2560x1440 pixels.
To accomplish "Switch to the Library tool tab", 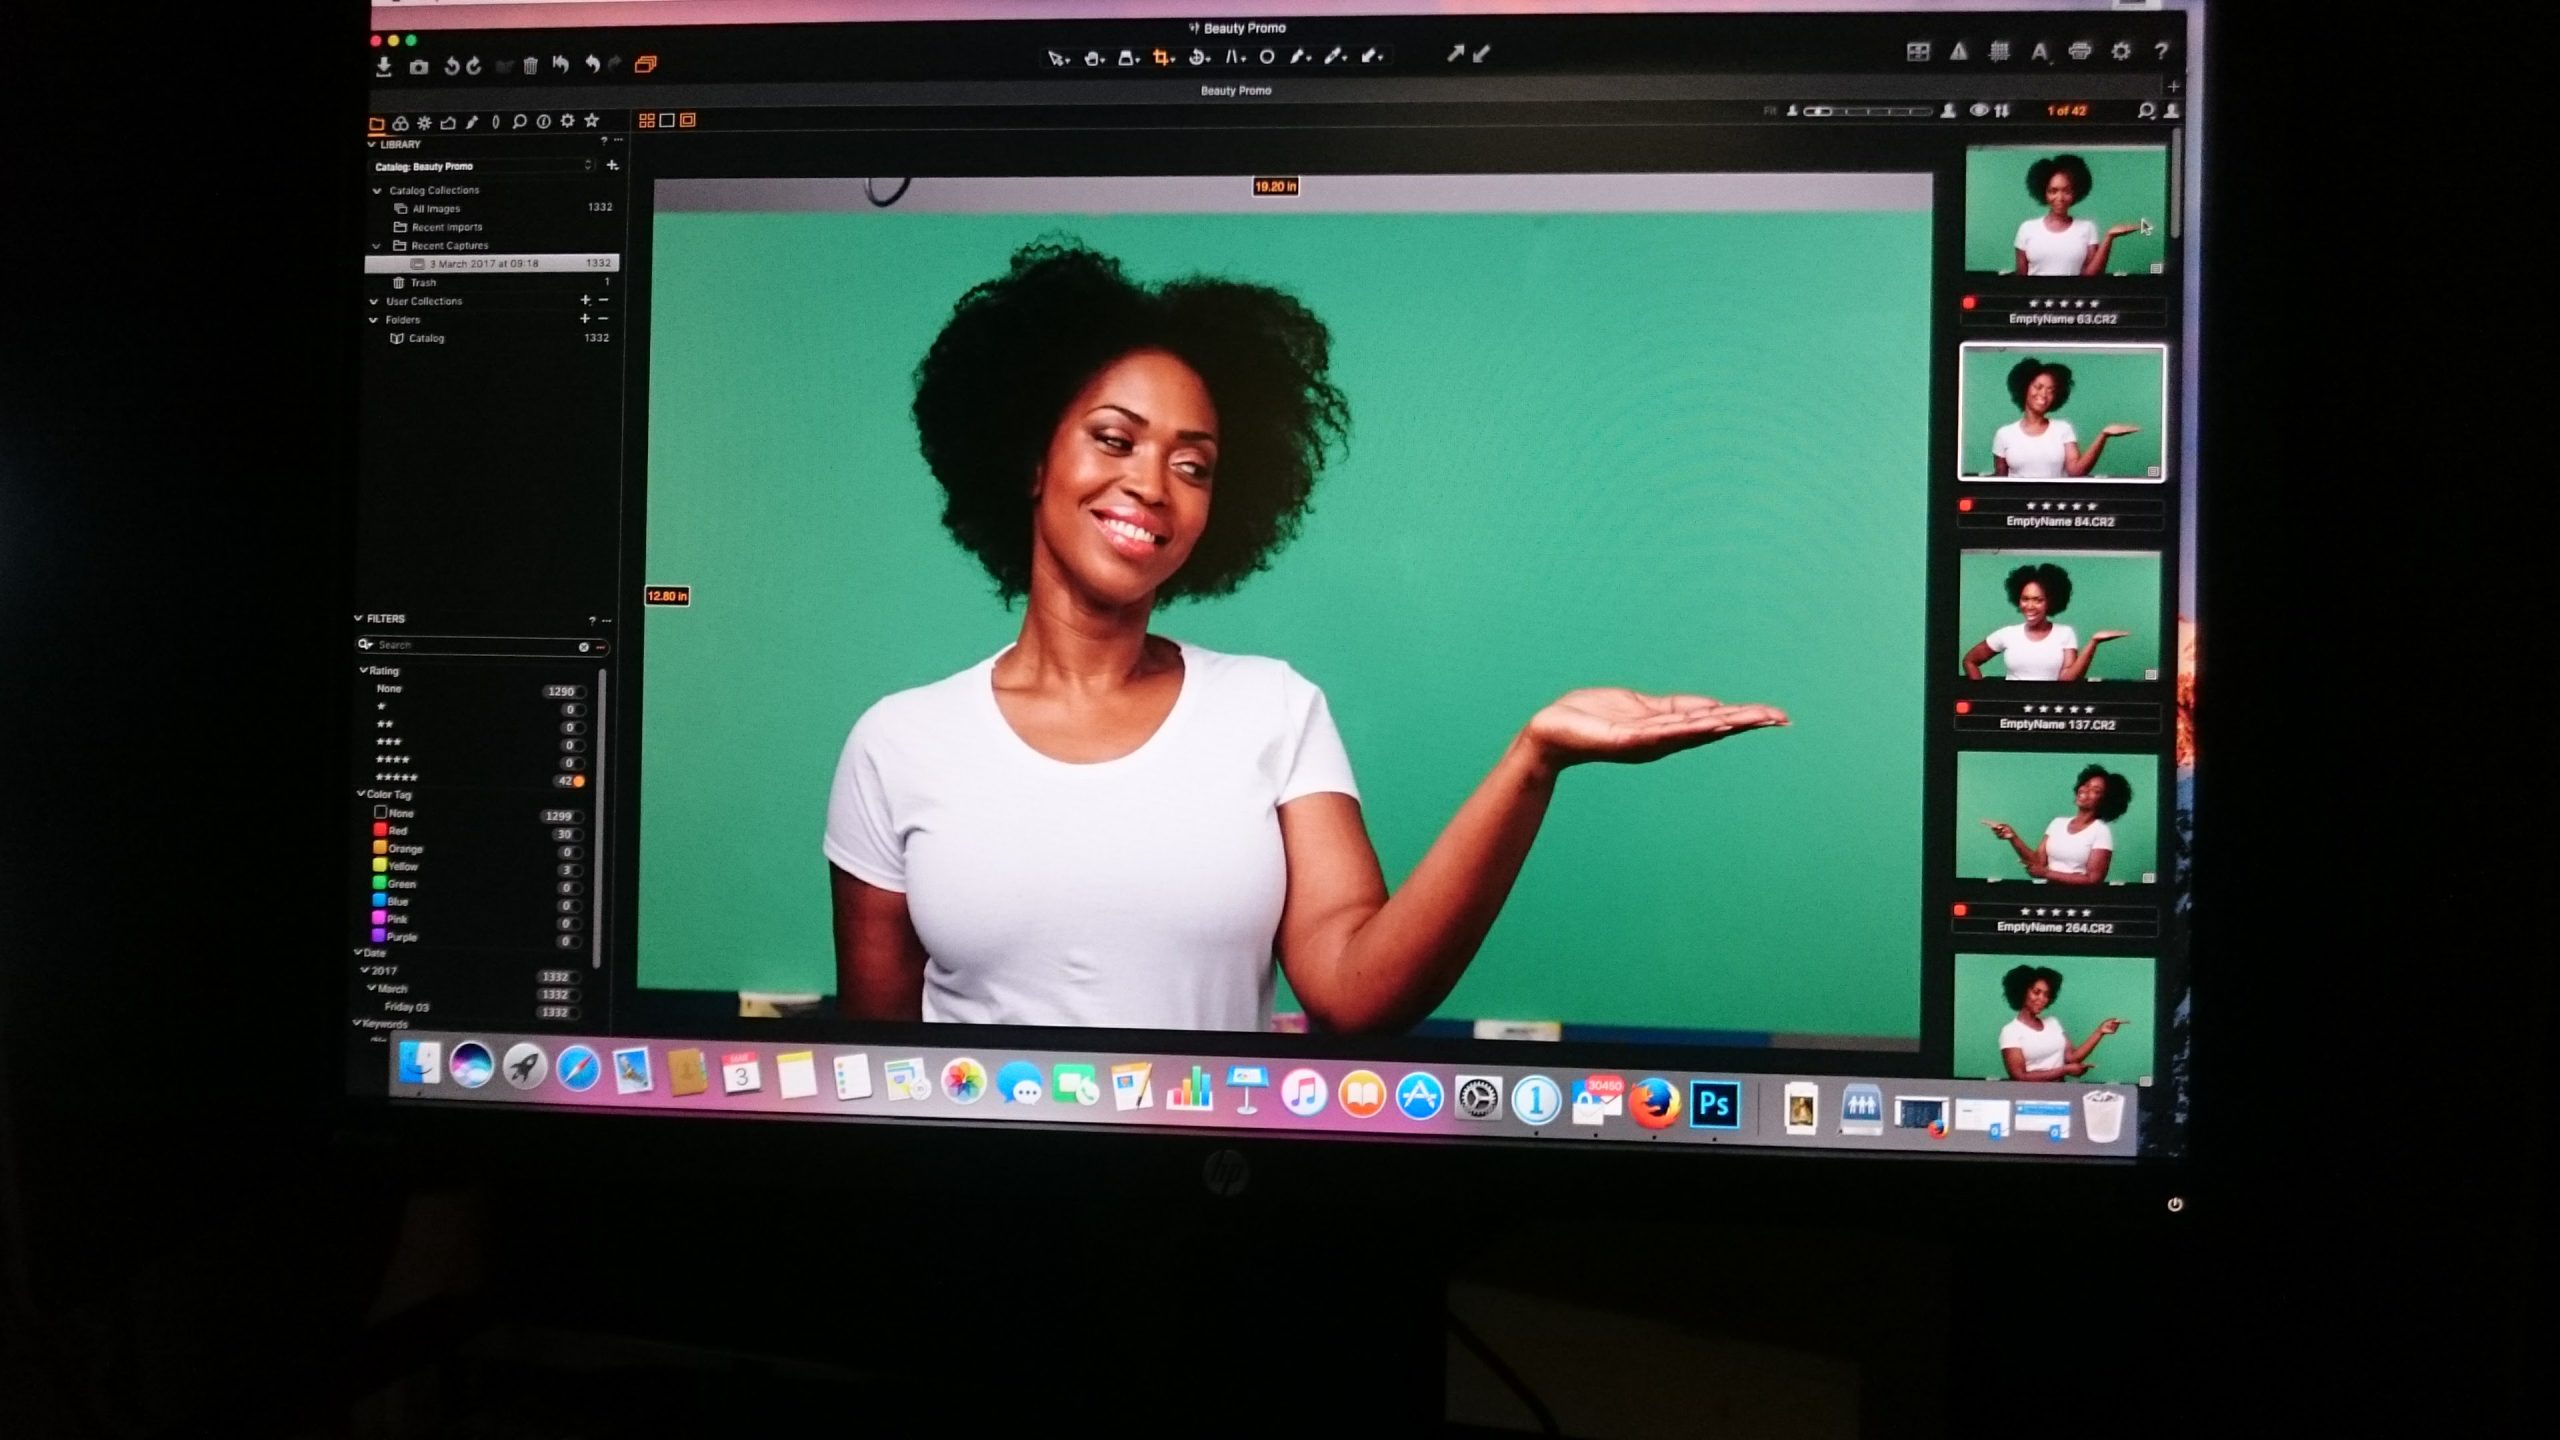I will coord(377,124).
